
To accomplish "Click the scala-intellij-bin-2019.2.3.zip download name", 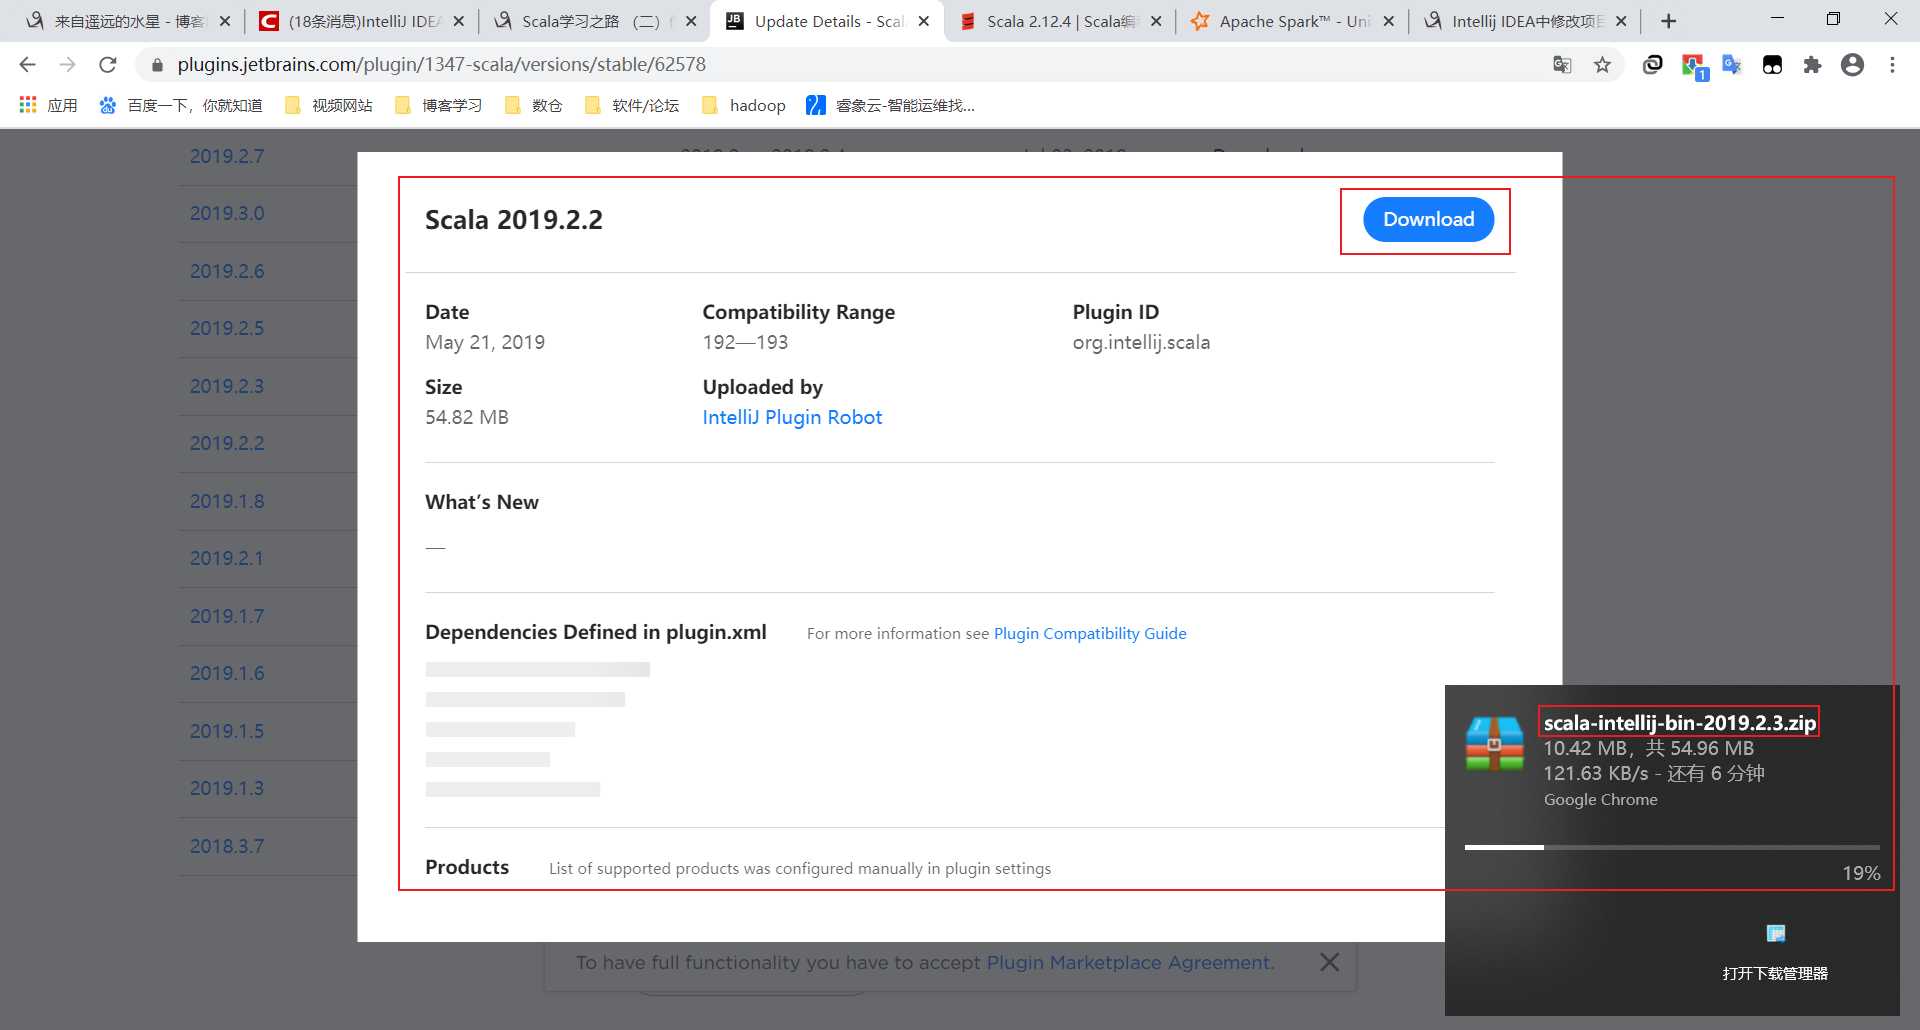I will [1679, 722].
